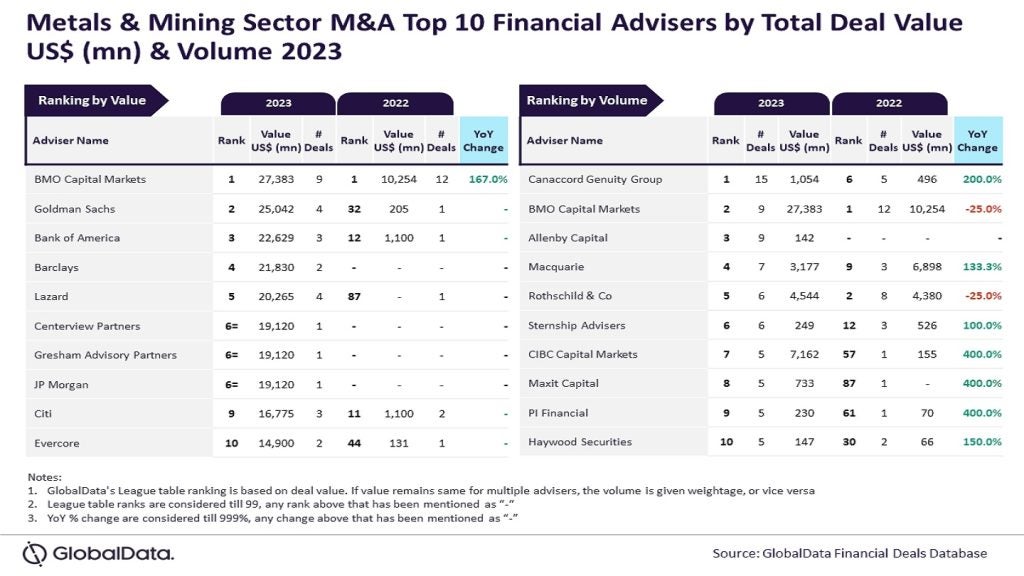The width and height of the screenshot is (1024, 576).
Task: Click the 2023 header in value table
Action: click(x=278, y=104)
